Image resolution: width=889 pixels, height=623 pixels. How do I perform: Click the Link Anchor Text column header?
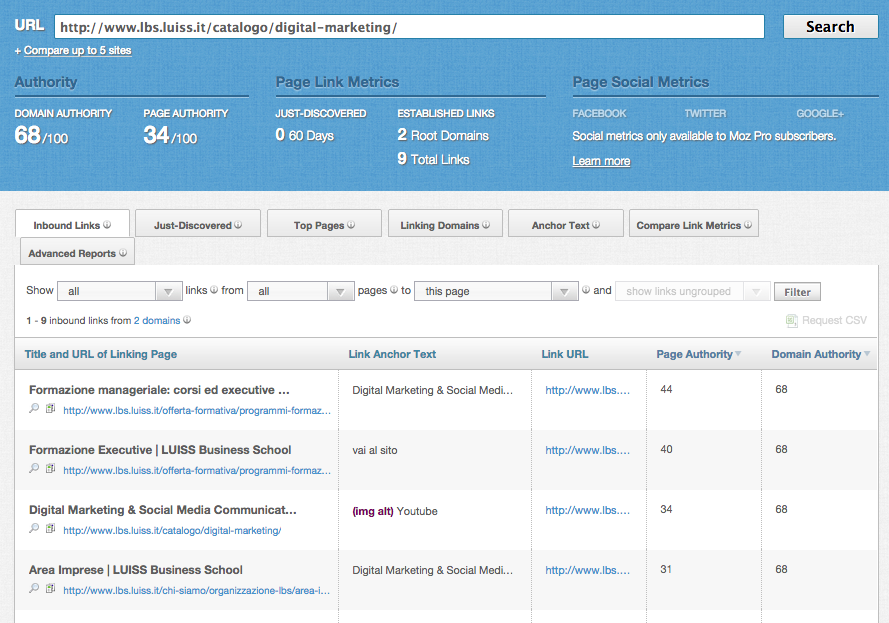(392, 354)
